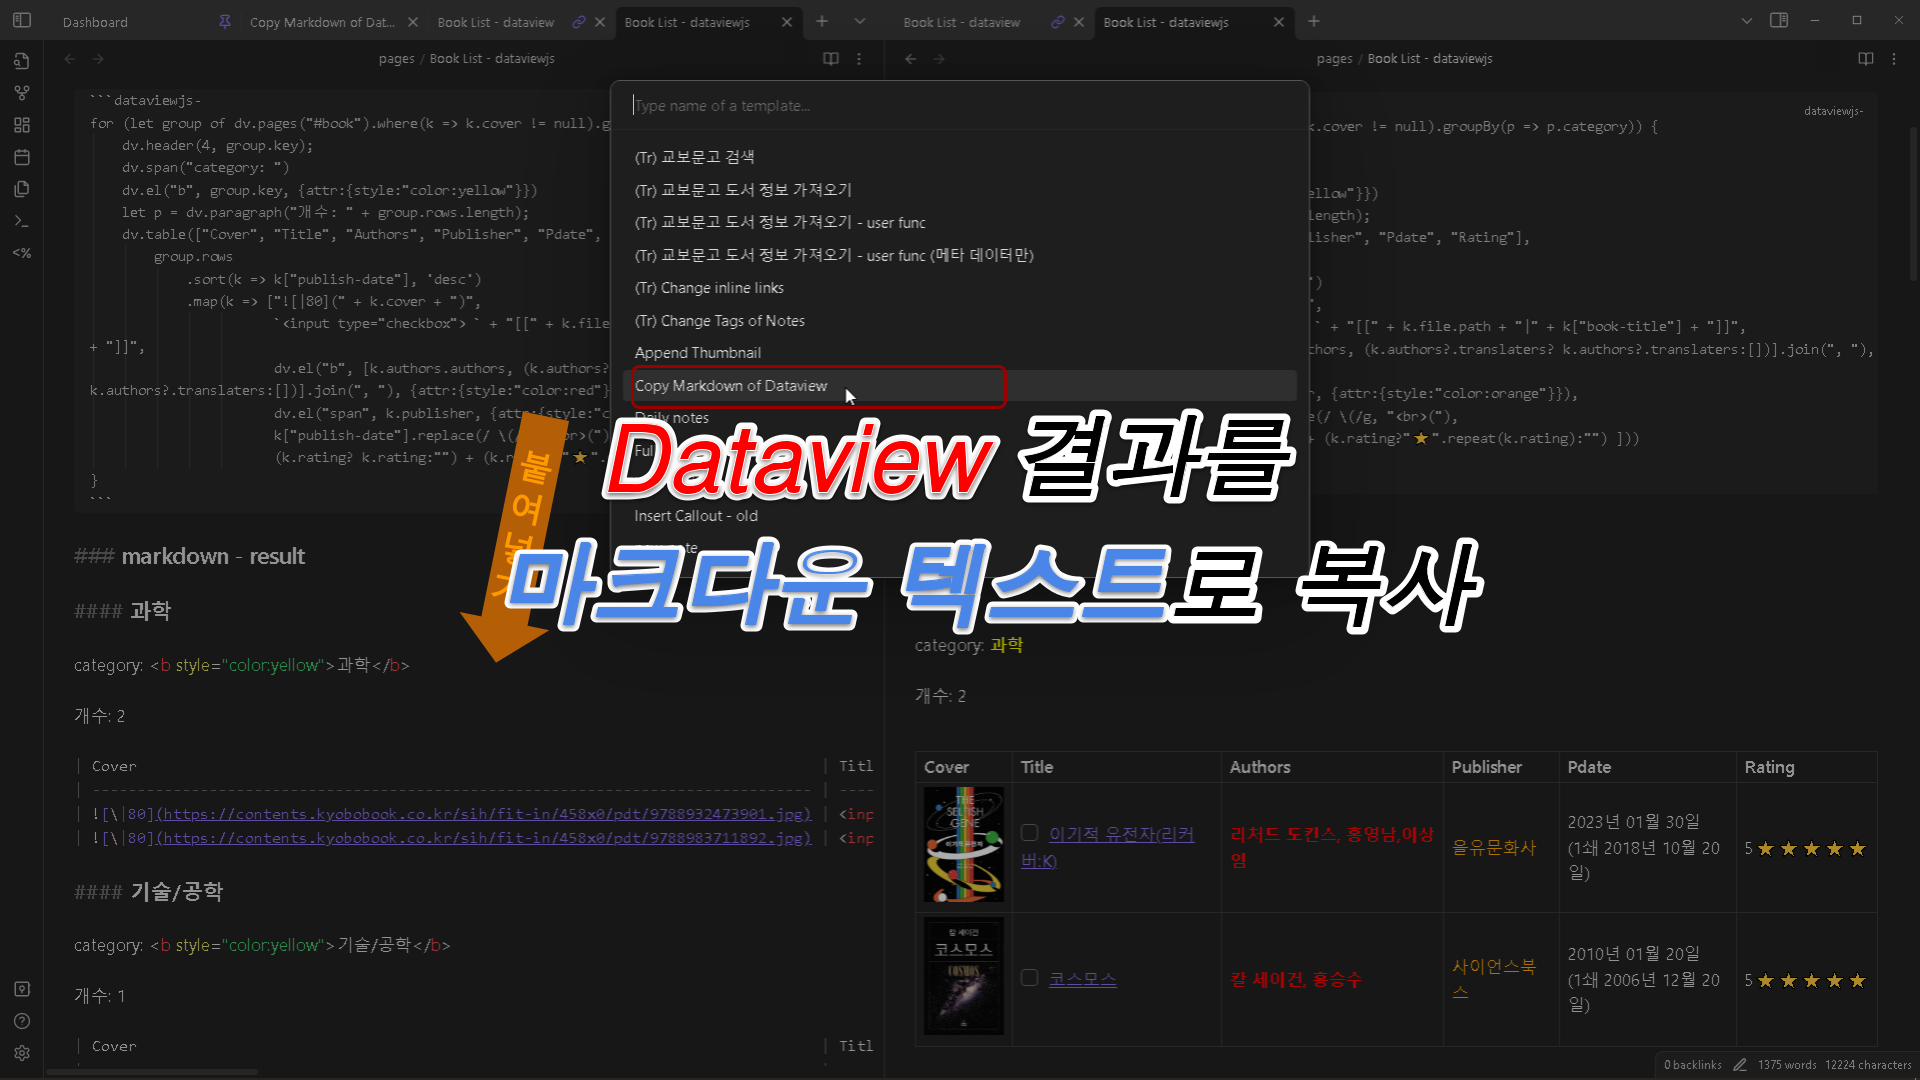Image resolution: width=1920 pixels, height=1080 pixels.
Task: Open daily note calendar ribbon icon
Action: (22, 157)
